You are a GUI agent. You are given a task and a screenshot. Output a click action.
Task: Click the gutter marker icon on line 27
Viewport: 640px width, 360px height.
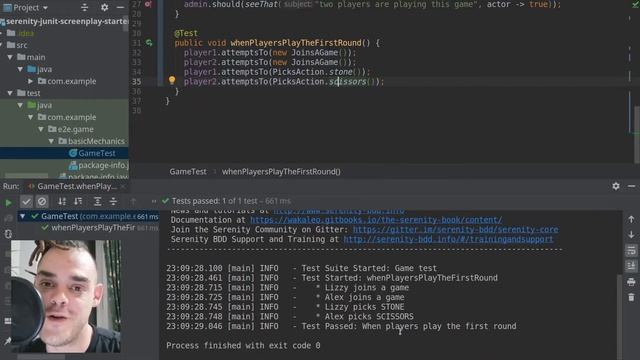[148, 4]
